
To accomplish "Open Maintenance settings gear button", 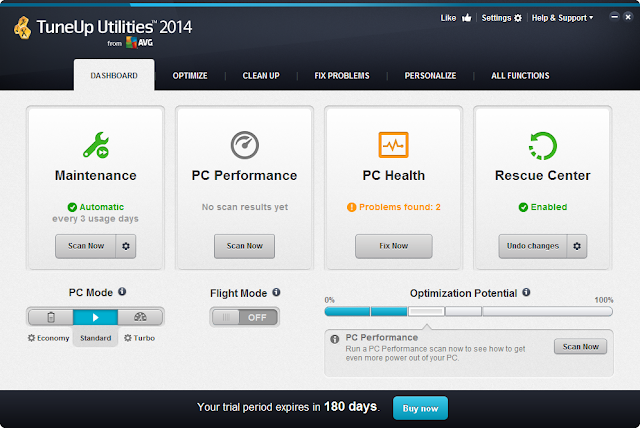I will [125, 246].
